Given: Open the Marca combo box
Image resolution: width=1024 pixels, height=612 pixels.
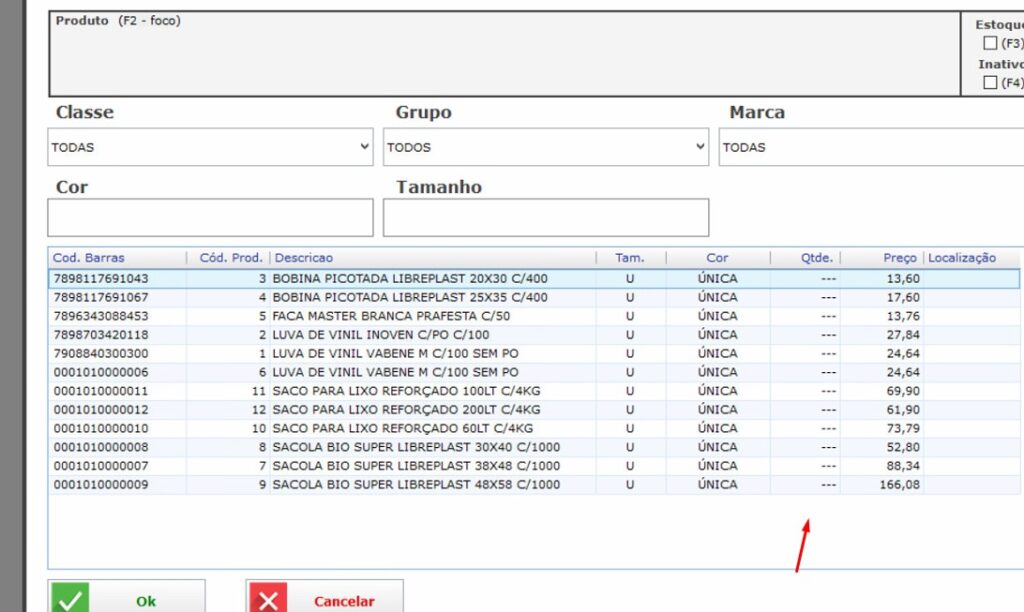Looking at the screenshot, I should [x=870, y=147].
